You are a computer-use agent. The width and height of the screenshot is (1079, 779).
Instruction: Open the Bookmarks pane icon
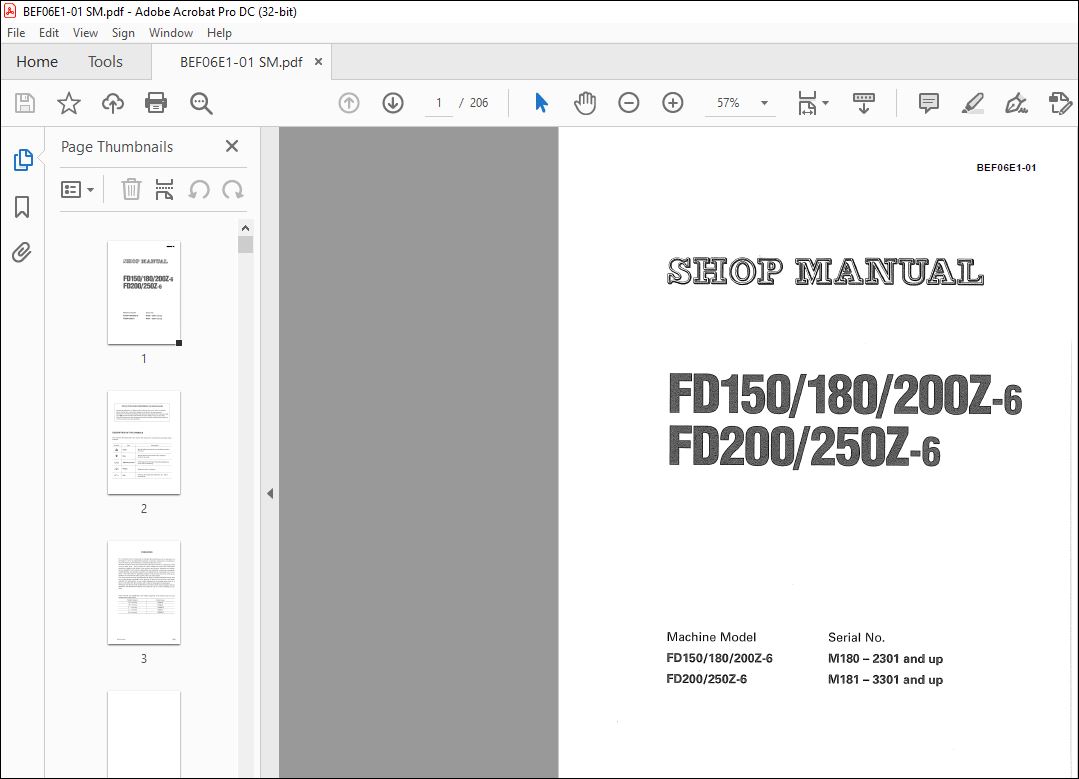pyautogui.click(x=22, y=206)
